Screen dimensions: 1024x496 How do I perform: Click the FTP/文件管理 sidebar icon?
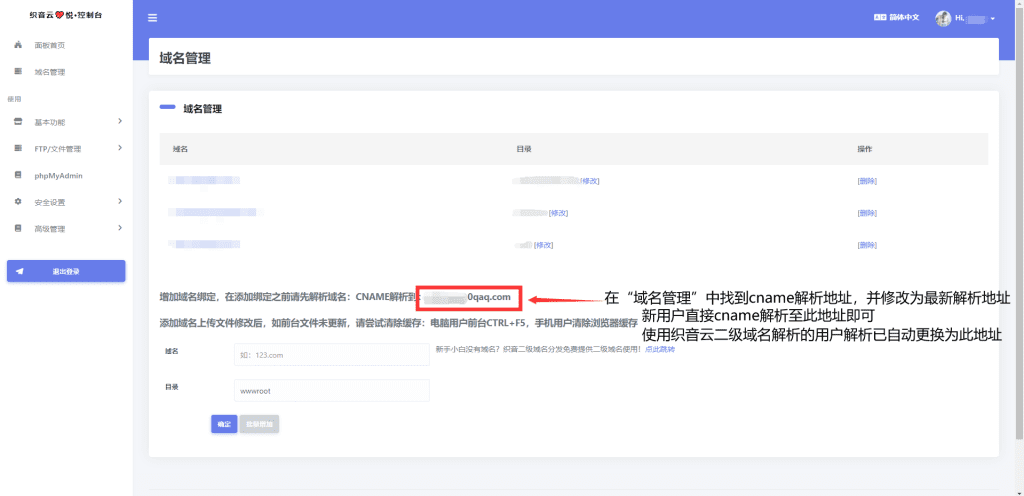pos(18,149)
